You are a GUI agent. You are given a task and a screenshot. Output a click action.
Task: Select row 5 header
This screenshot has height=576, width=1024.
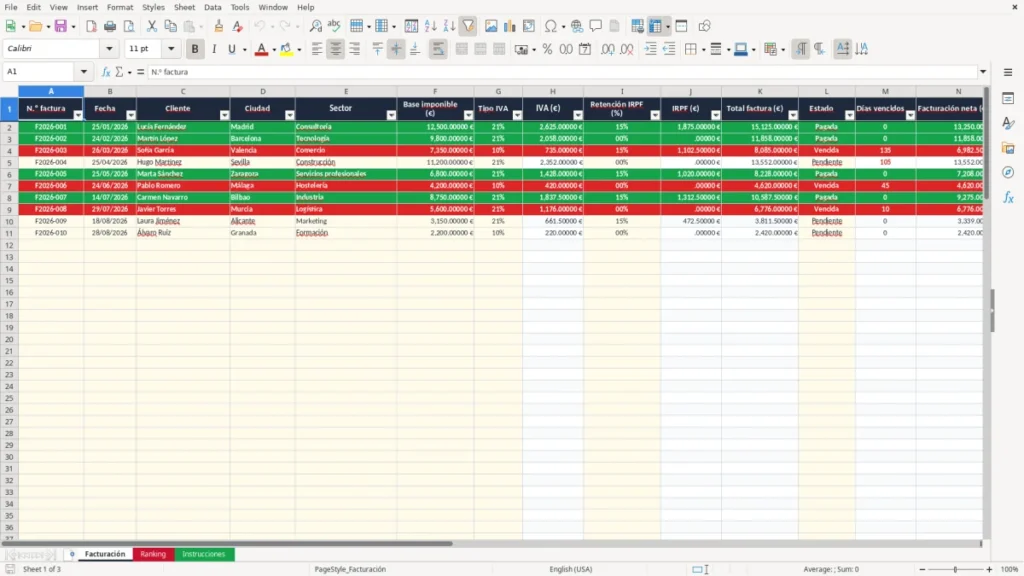(x=9, y=163)
